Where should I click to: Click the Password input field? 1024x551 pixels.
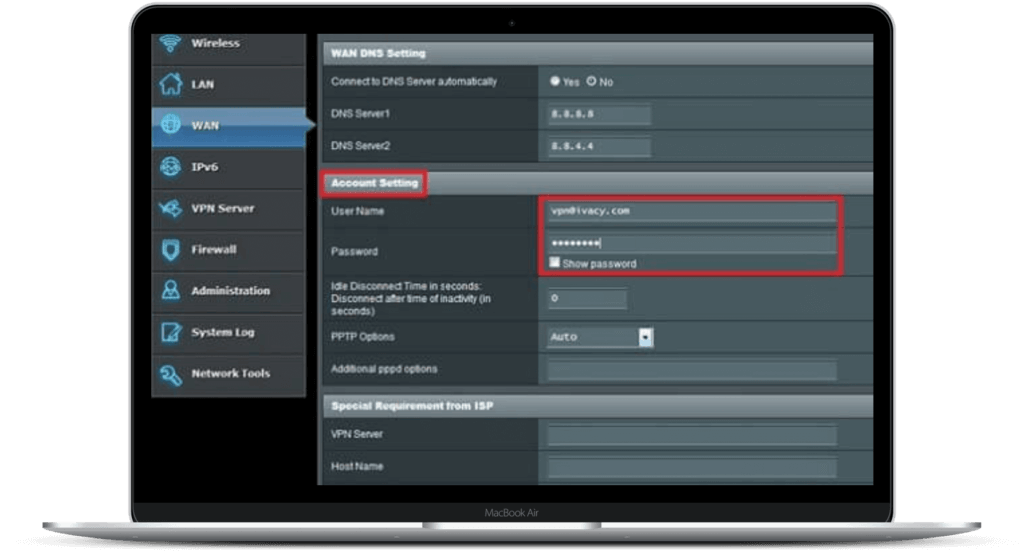coord(692,244)
